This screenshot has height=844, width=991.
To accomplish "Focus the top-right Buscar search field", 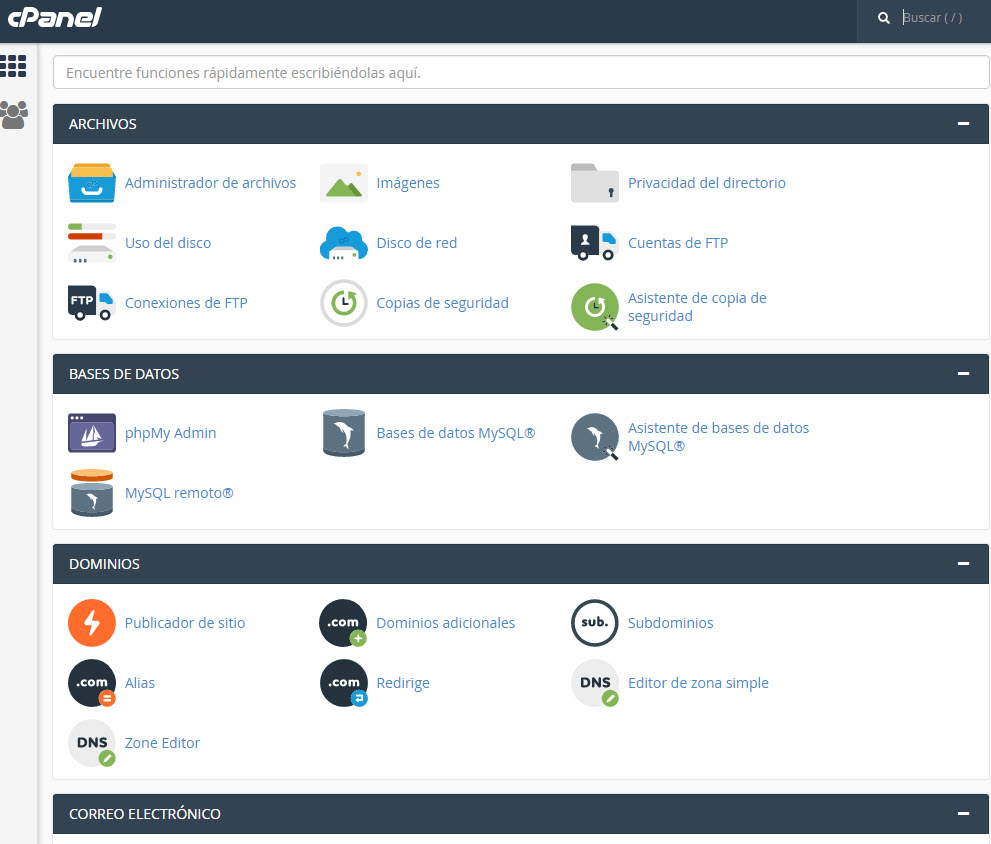I will tap(940, 18).
